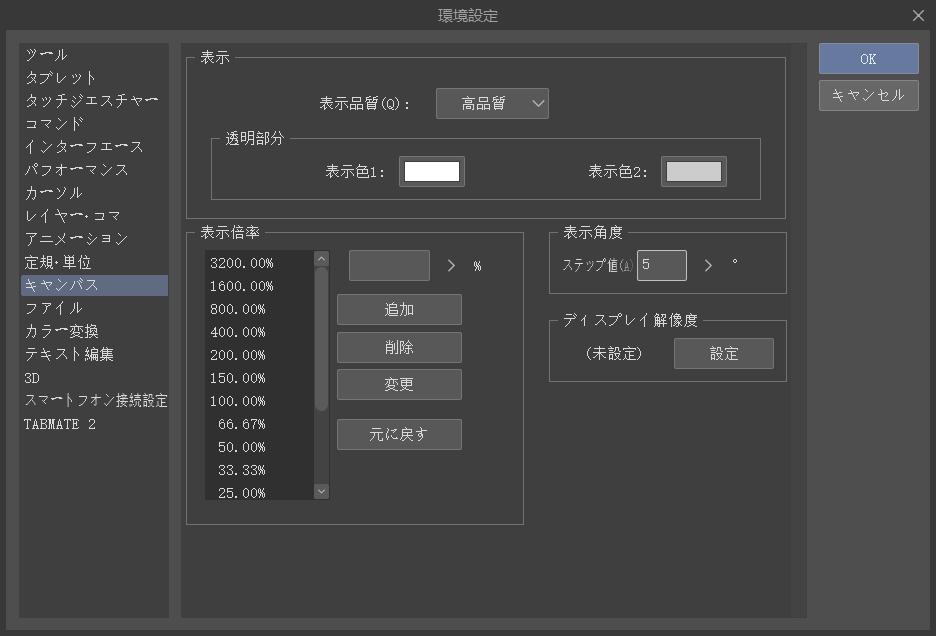Screen dimensions: 936x636
Task: Click the zoom list scroll down arrow
Action: point(321,491)
